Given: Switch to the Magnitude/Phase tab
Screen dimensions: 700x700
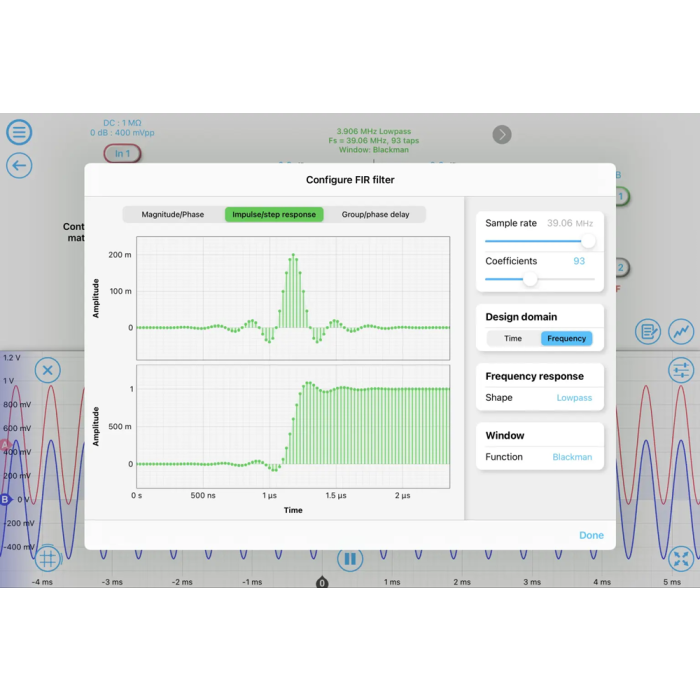Looking at the screenshot, I should click(x=173, y=215).
